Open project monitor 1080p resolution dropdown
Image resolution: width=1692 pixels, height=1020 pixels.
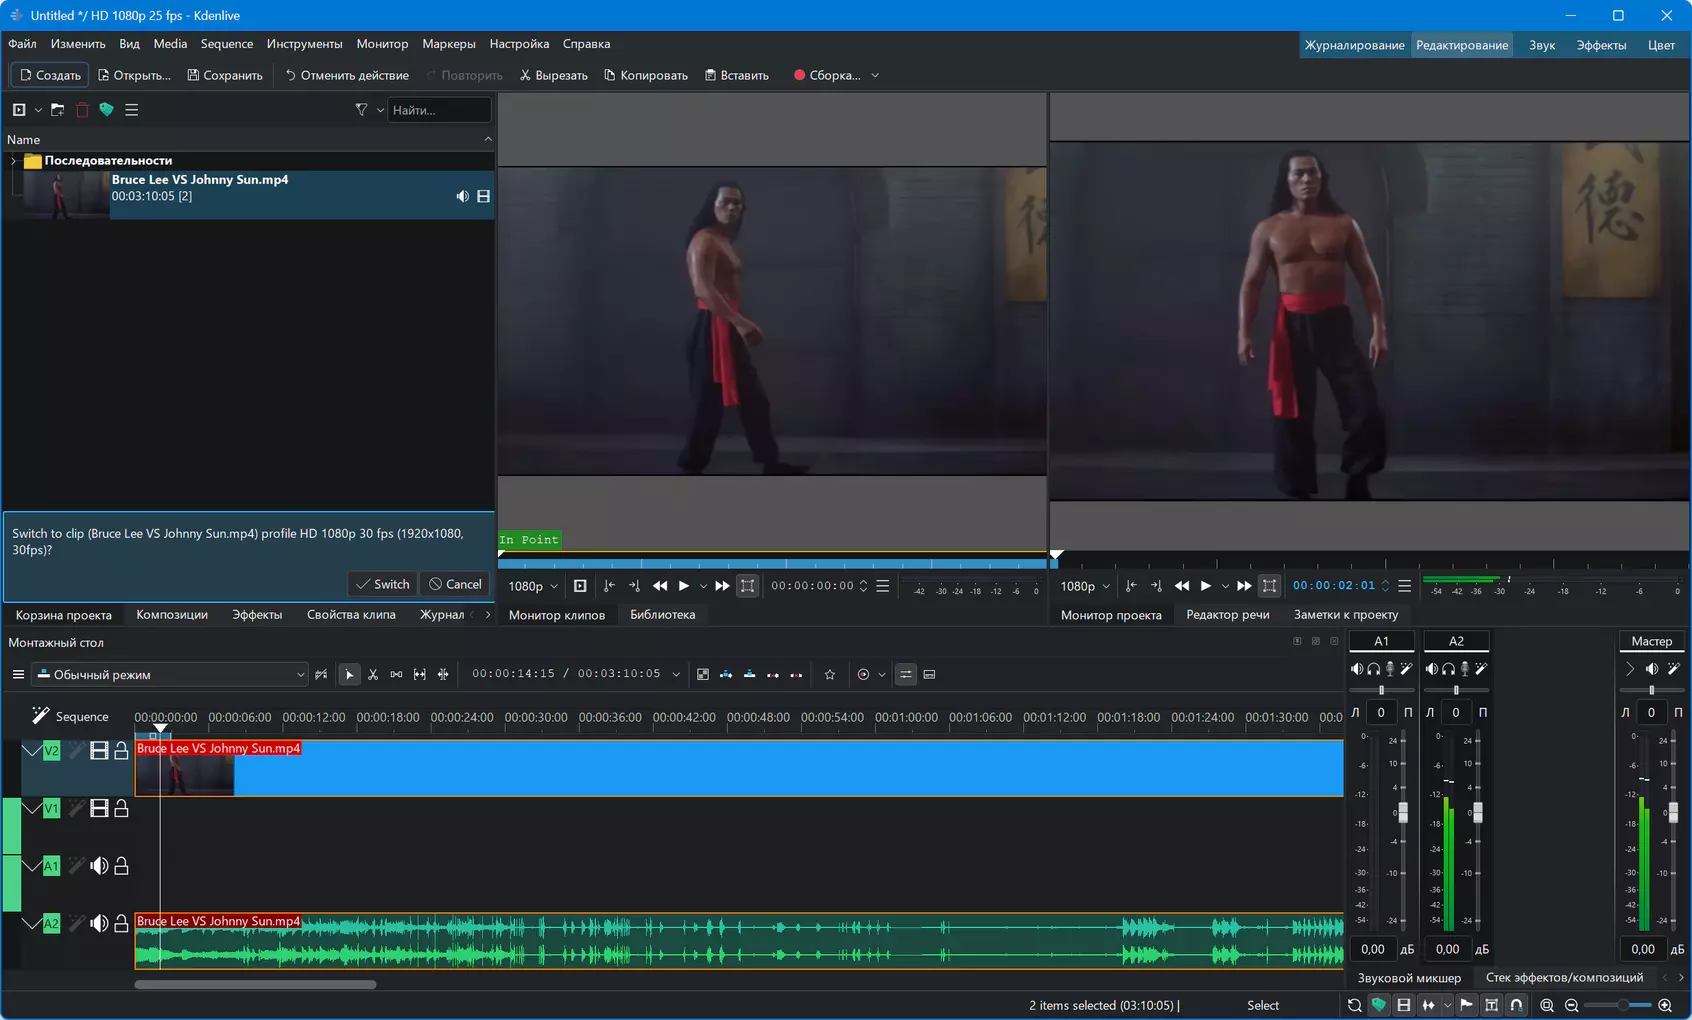tap(1085, 586)
